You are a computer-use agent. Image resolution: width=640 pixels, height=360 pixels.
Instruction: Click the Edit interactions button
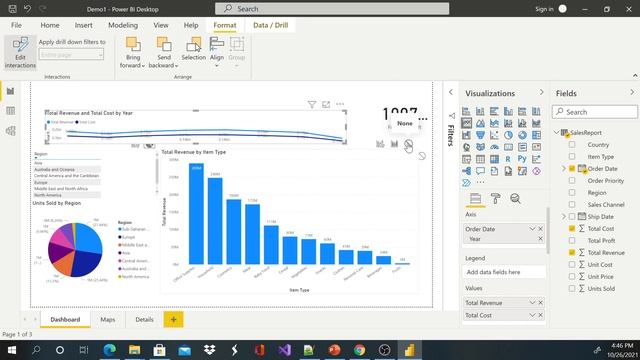pos(20,52)
